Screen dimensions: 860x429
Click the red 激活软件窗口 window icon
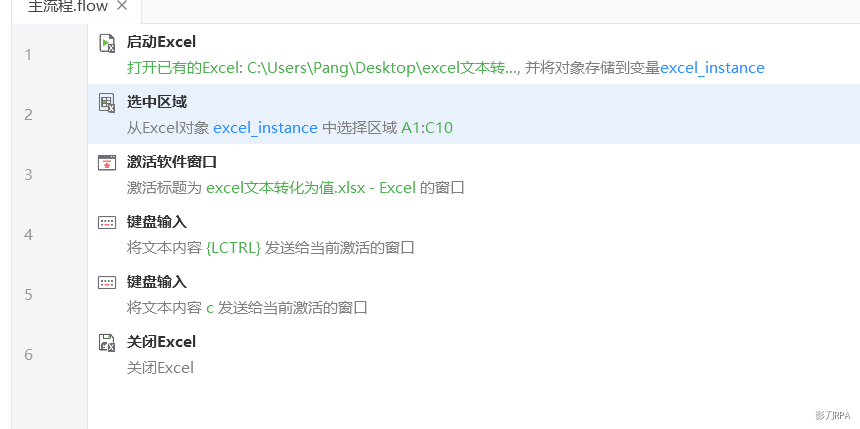click(x=107, y=162)
